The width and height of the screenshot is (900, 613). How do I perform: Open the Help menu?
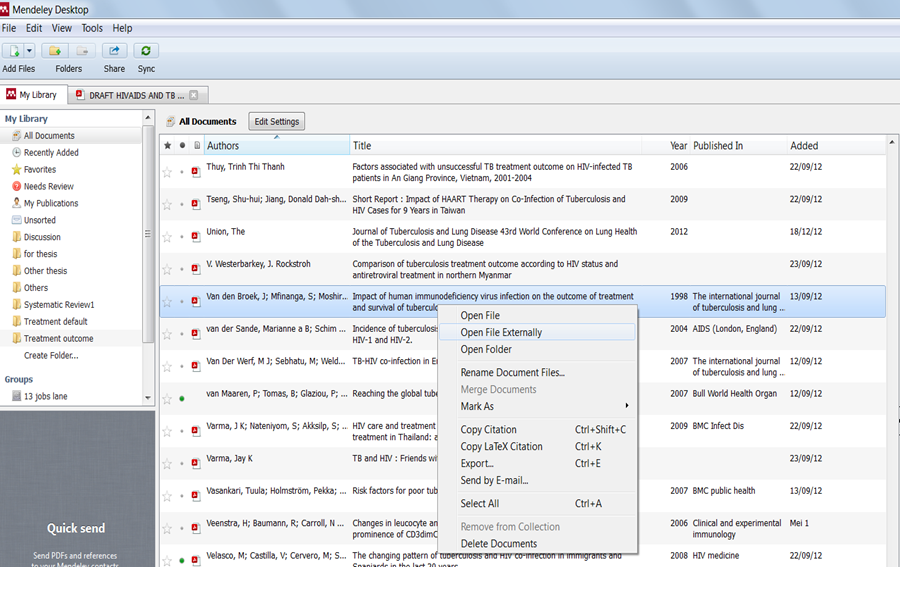click(122, 28)
